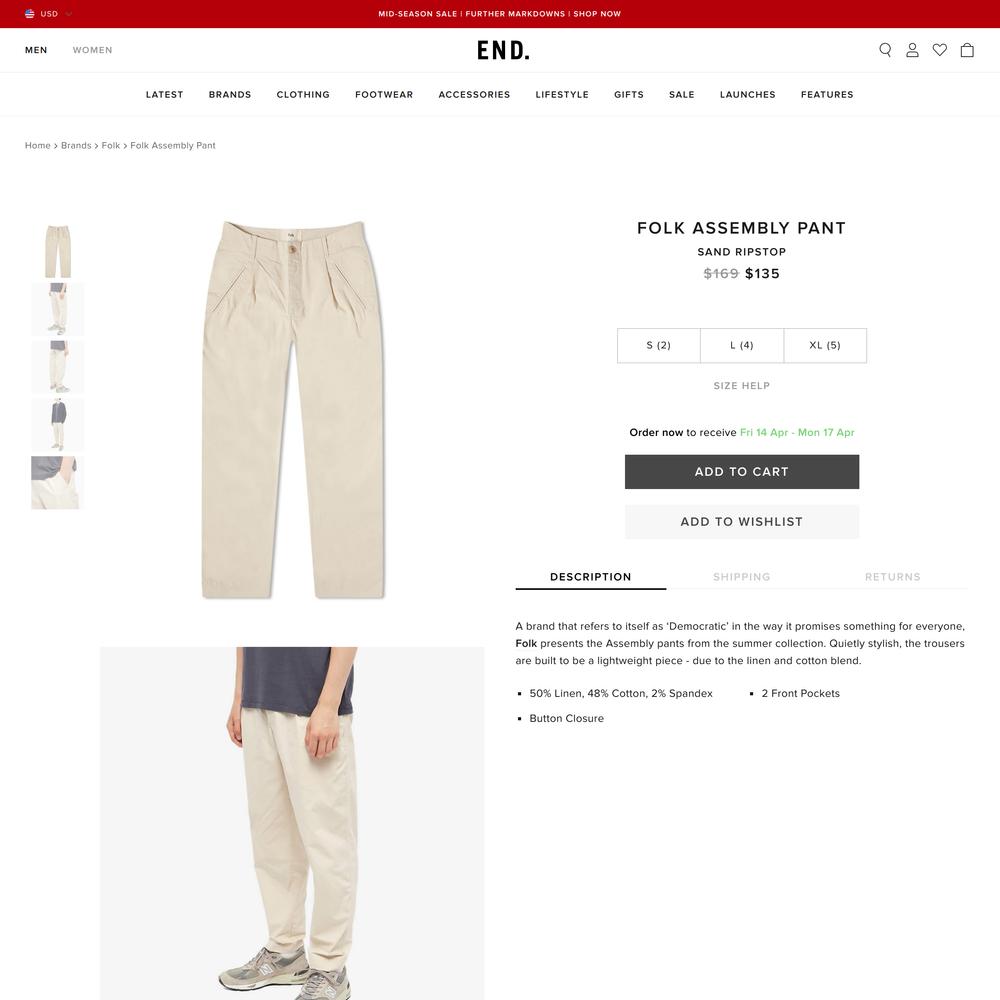Click the Add to Cart button
The height and width of the screenshot is (1000, 1000).
point(742,472)
